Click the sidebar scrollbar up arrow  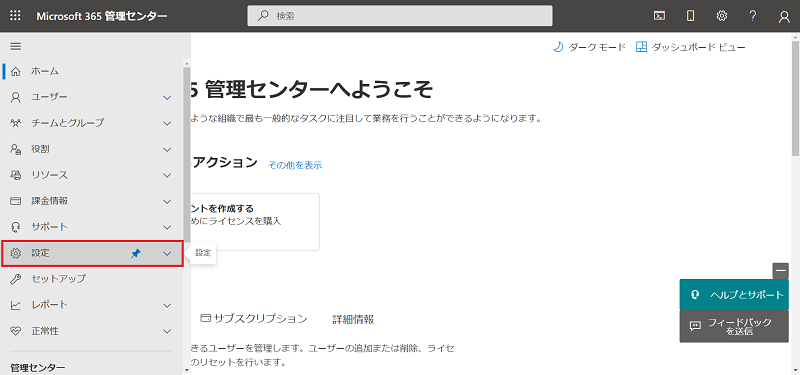186,63
